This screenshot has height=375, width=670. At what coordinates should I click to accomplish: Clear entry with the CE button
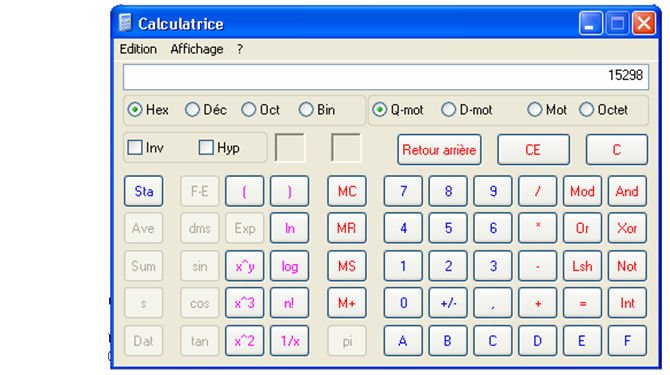533,150
